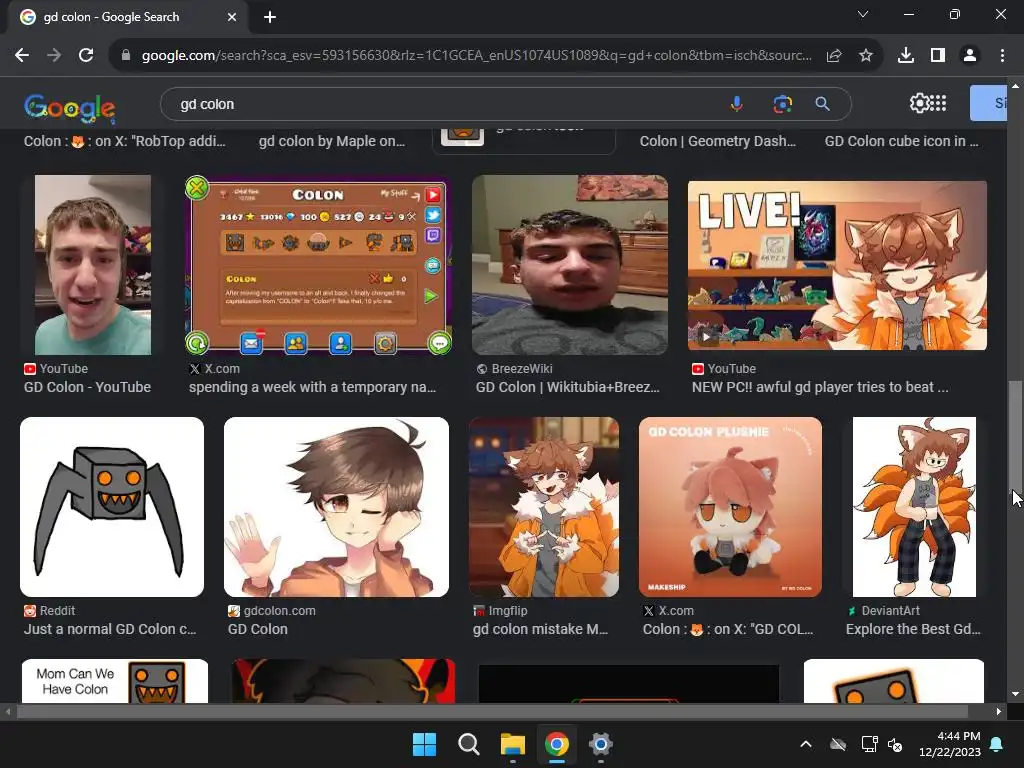Open tab search chevron dropdown
The width and height of the screenshot is (1024, 768).
pos(863,14)
